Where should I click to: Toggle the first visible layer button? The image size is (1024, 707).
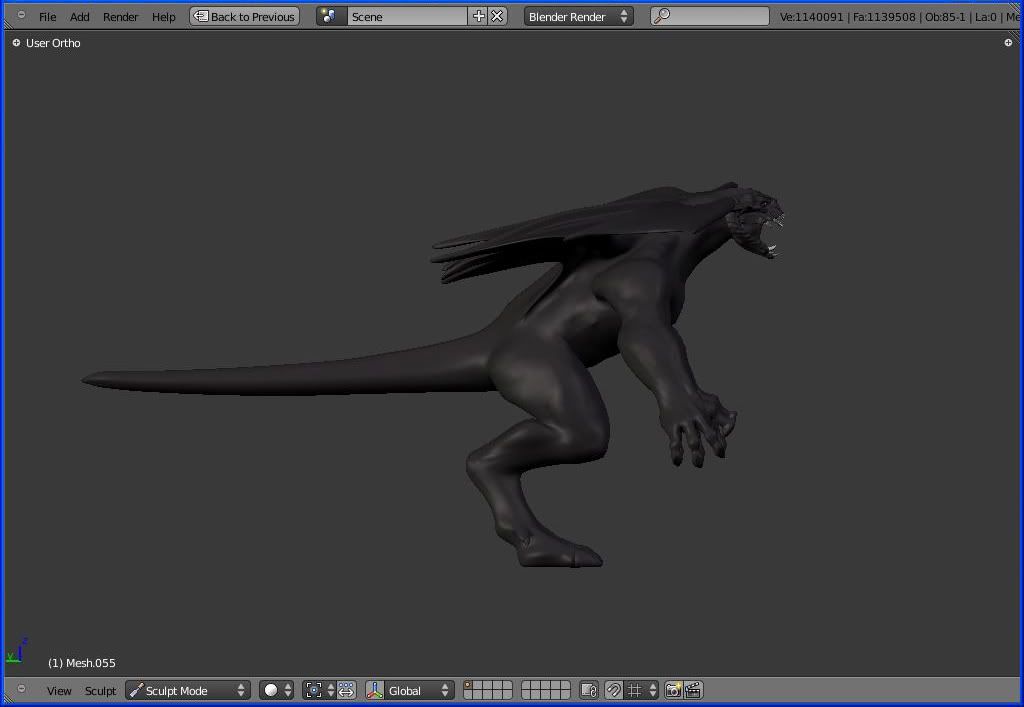click(470, 686)
